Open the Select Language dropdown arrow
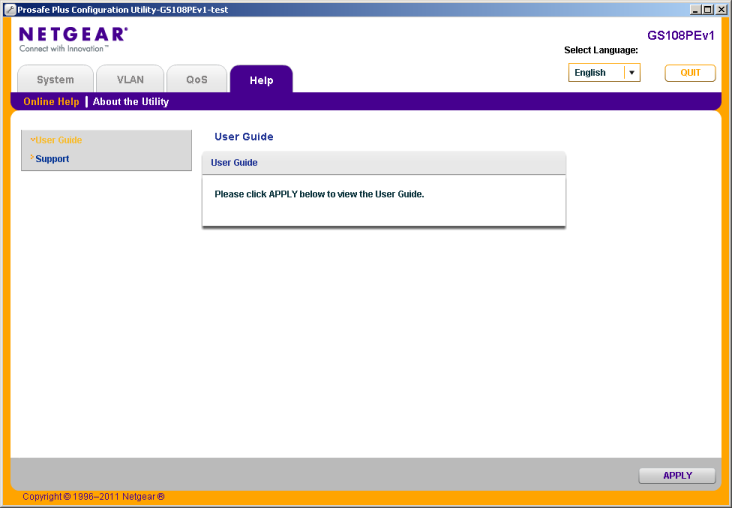This screenshot has height=508, width=732. pyautogui.click(x=632, y=72)
